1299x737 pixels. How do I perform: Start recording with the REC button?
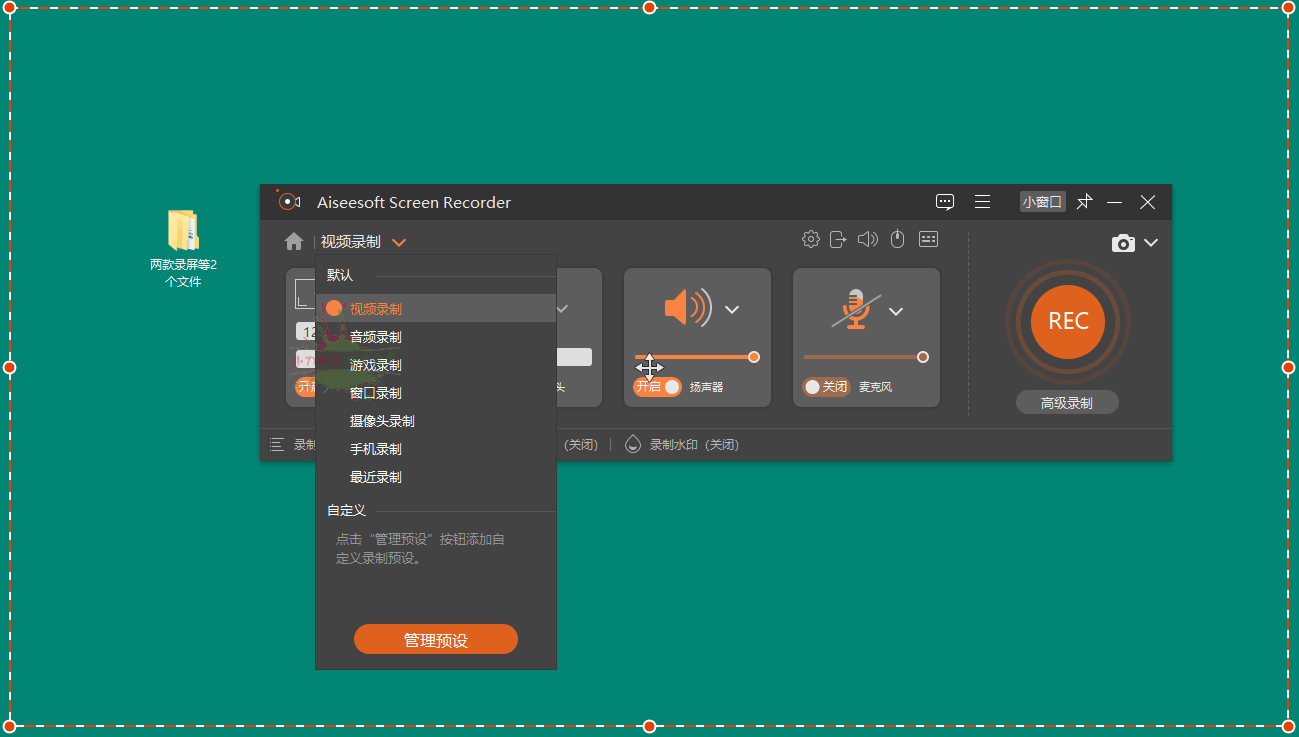[x=1067, y=321]
